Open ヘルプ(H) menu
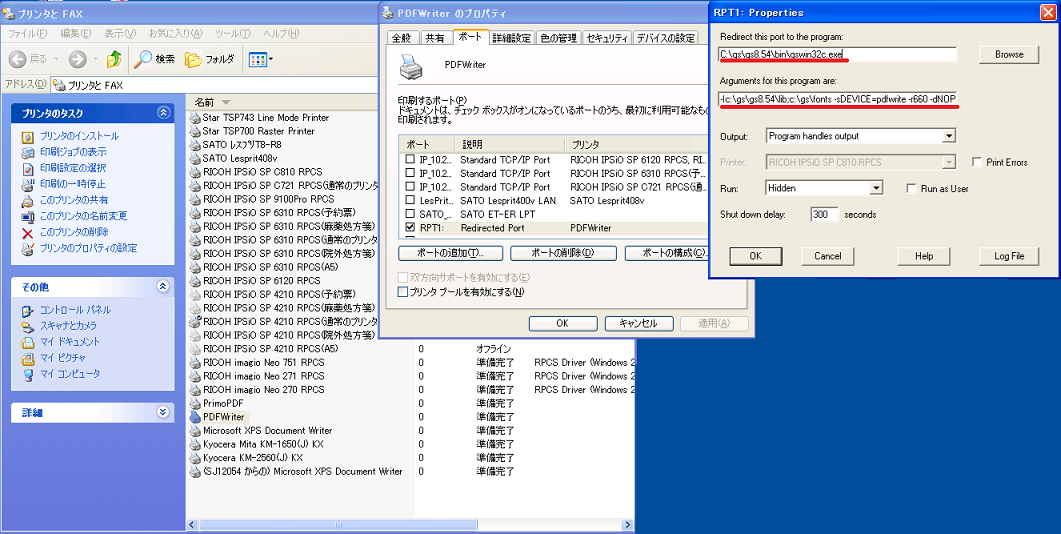This screenshot has height=534, width=1061. click(x=281, y=33)
